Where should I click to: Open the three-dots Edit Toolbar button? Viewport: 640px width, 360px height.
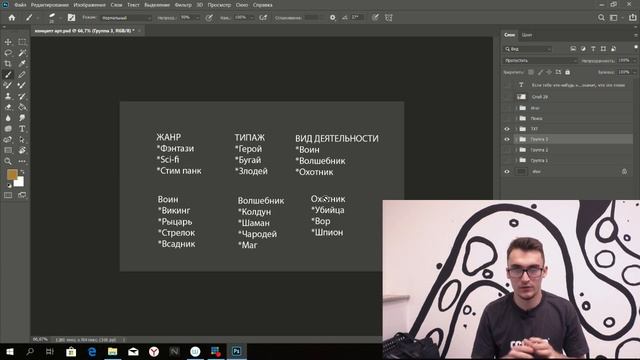coord(22,161)
